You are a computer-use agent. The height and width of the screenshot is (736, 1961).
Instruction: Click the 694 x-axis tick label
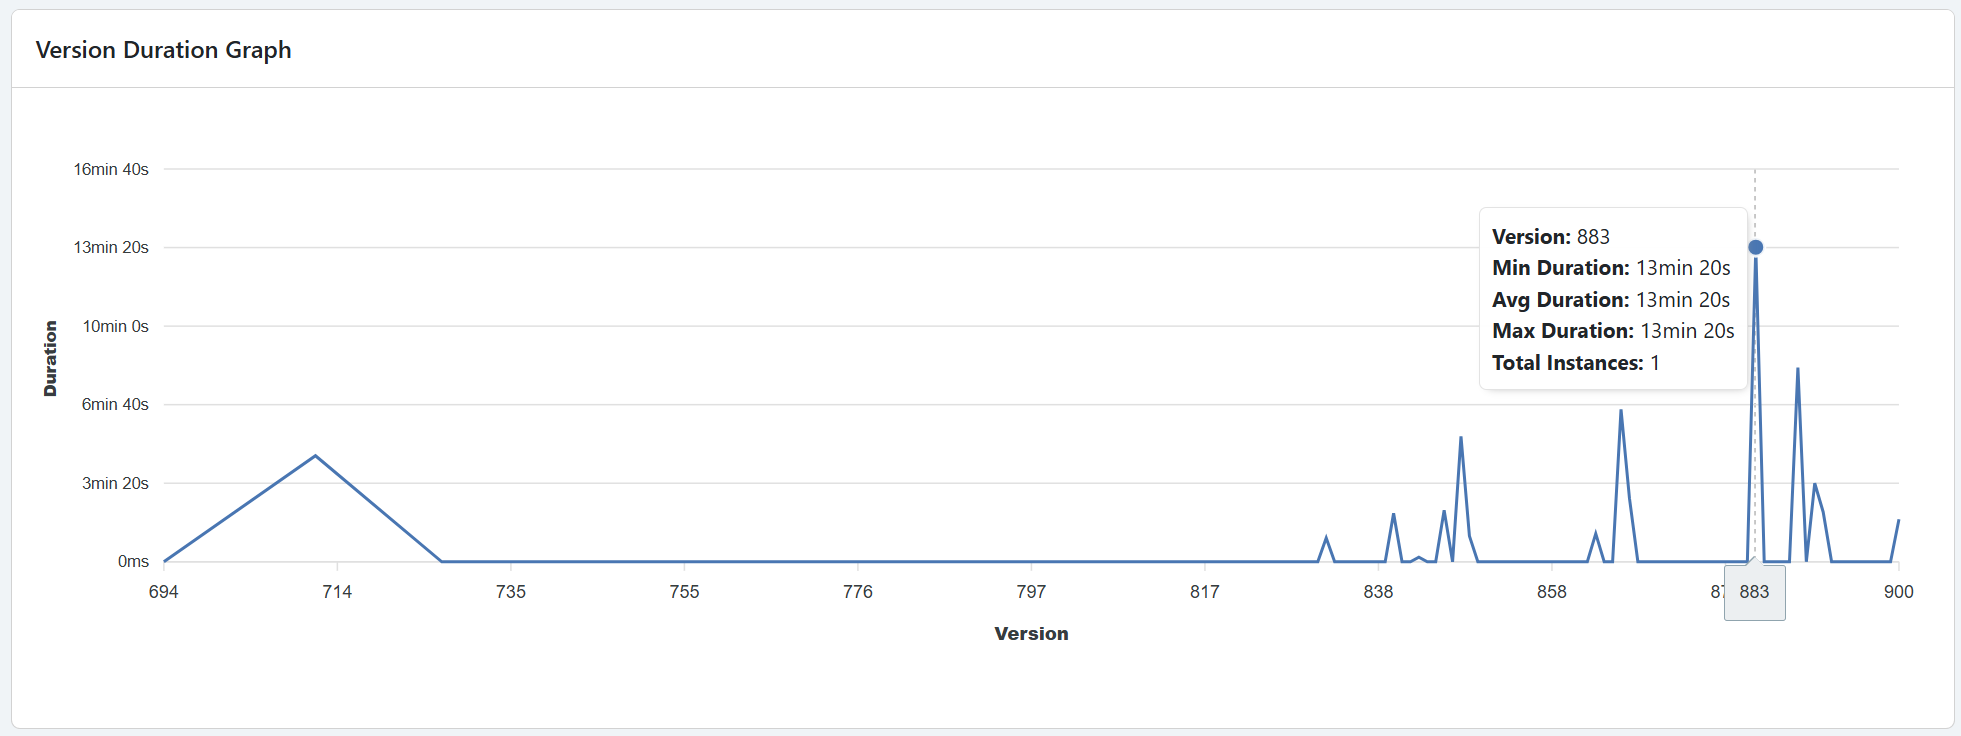(164, 592)
